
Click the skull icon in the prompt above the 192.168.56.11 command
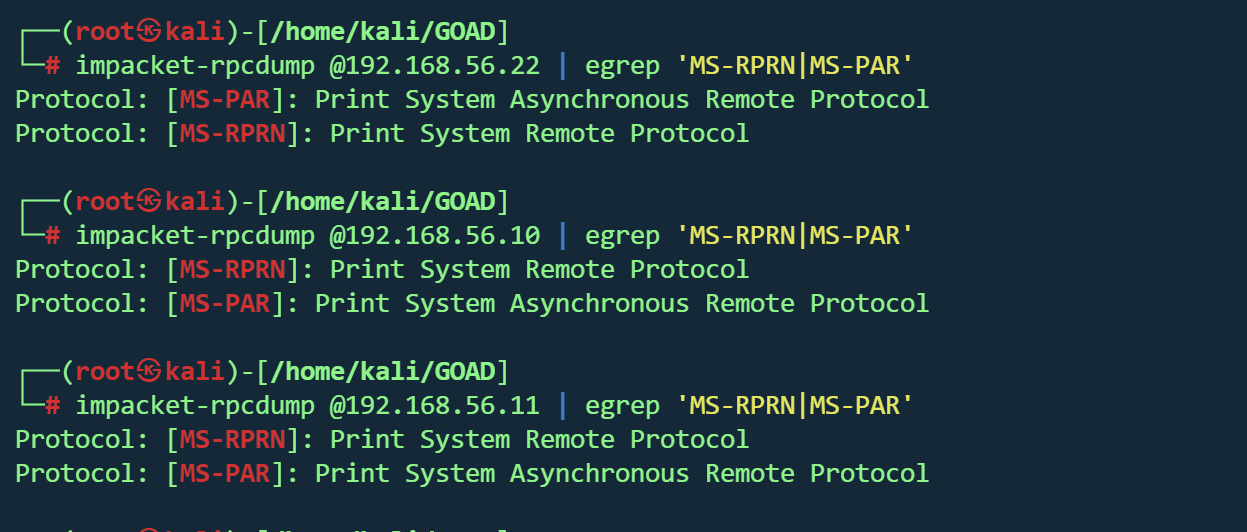pos(149,372)
